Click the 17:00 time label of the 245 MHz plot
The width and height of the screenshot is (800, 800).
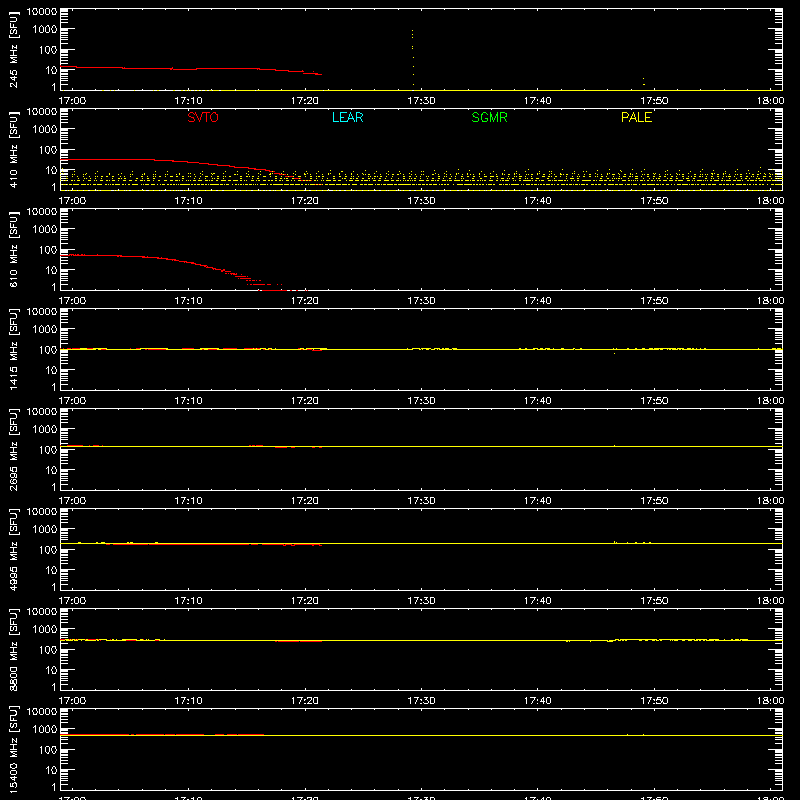coord(72,101)
